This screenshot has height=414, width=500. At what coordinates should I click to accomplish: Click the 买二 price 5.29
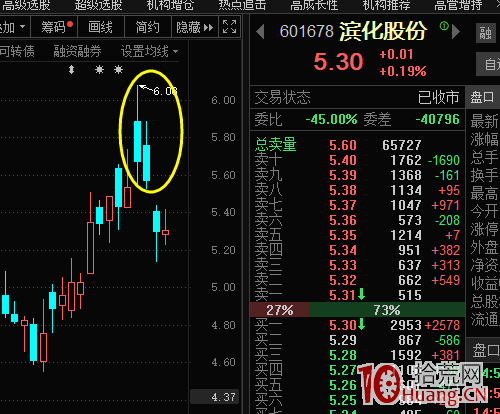point(343,340)
